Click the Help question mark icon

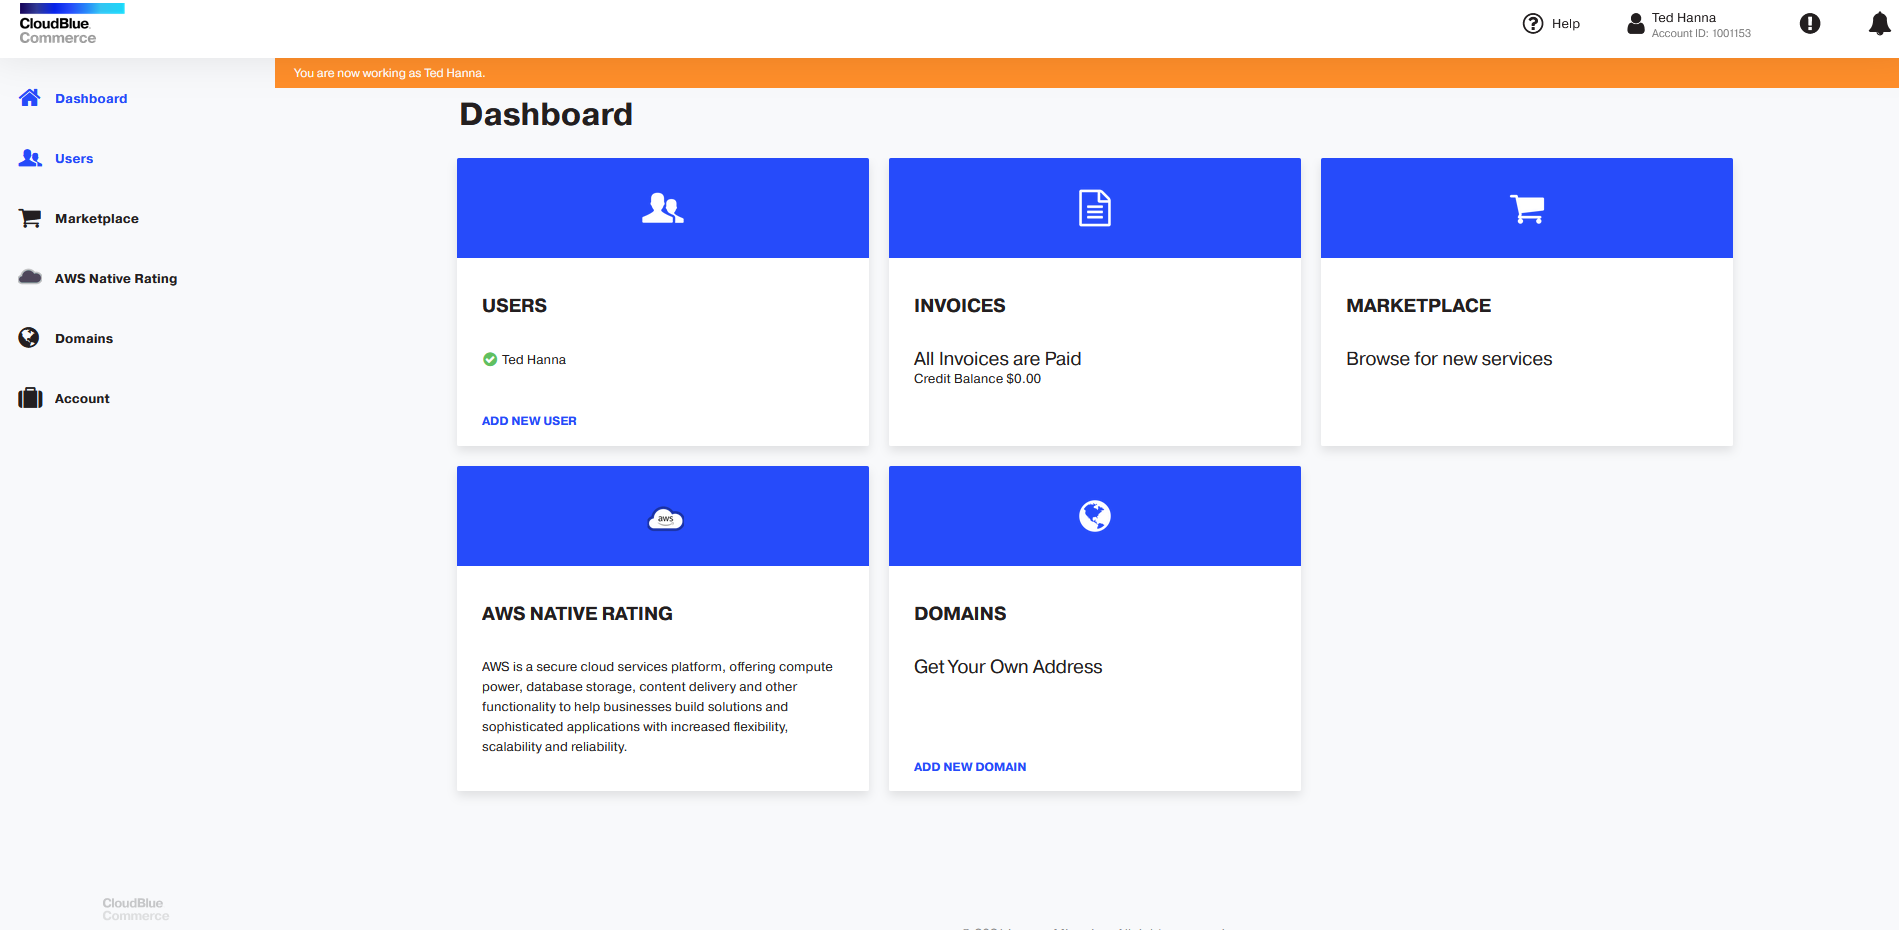[1533, 24]
